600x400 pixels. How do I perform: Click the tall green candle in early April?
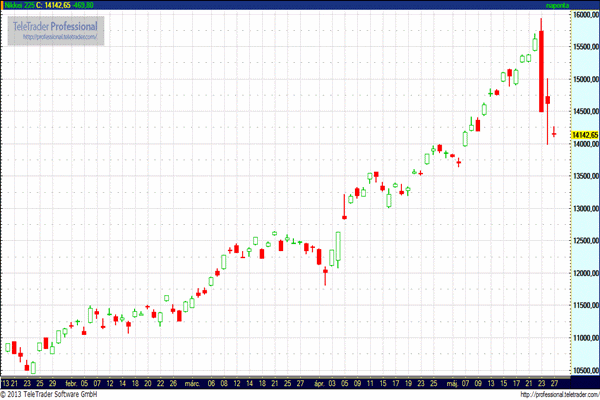click(x=338, y=249)
